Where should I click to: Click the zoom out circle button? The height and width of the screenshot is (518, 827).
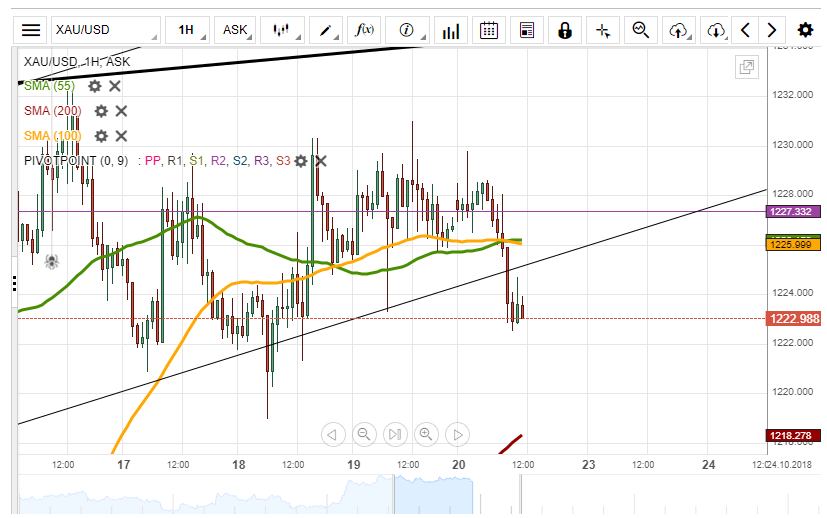[x=364, y=435]
